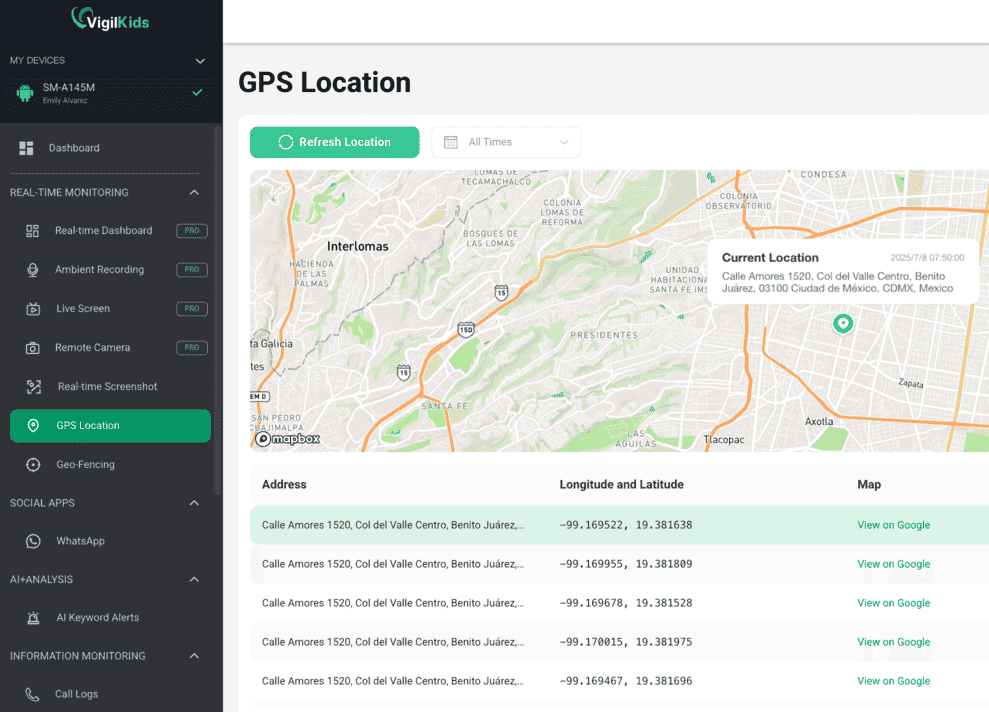The width and height of the screenshot is (989, 712).
Task: Select the GPS Location sidebar entry
Action: pos(89,425)
